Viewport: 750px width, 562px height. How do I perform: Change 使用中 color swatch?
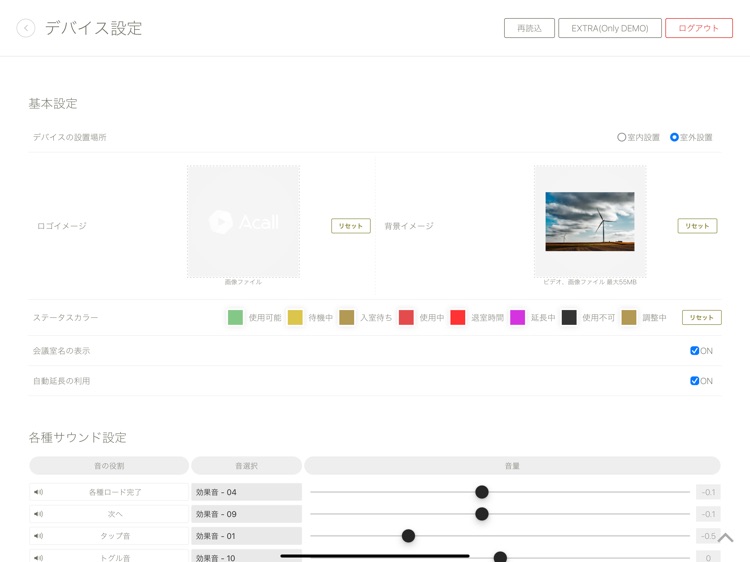tap(406, 318)
